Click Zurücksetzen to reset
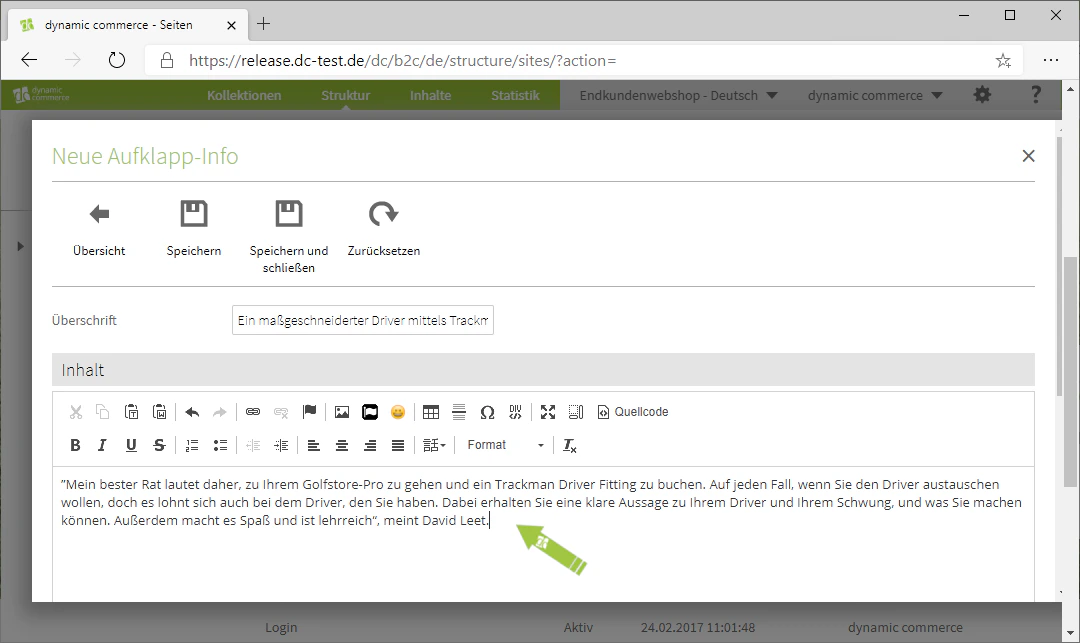This screenshot has height=643, width=1080. (x=384, y=229)
